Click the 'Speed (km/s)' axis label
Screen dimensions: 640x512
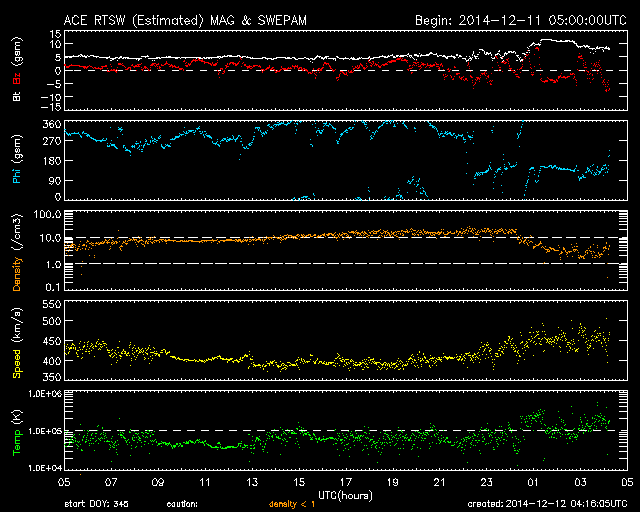17,342
